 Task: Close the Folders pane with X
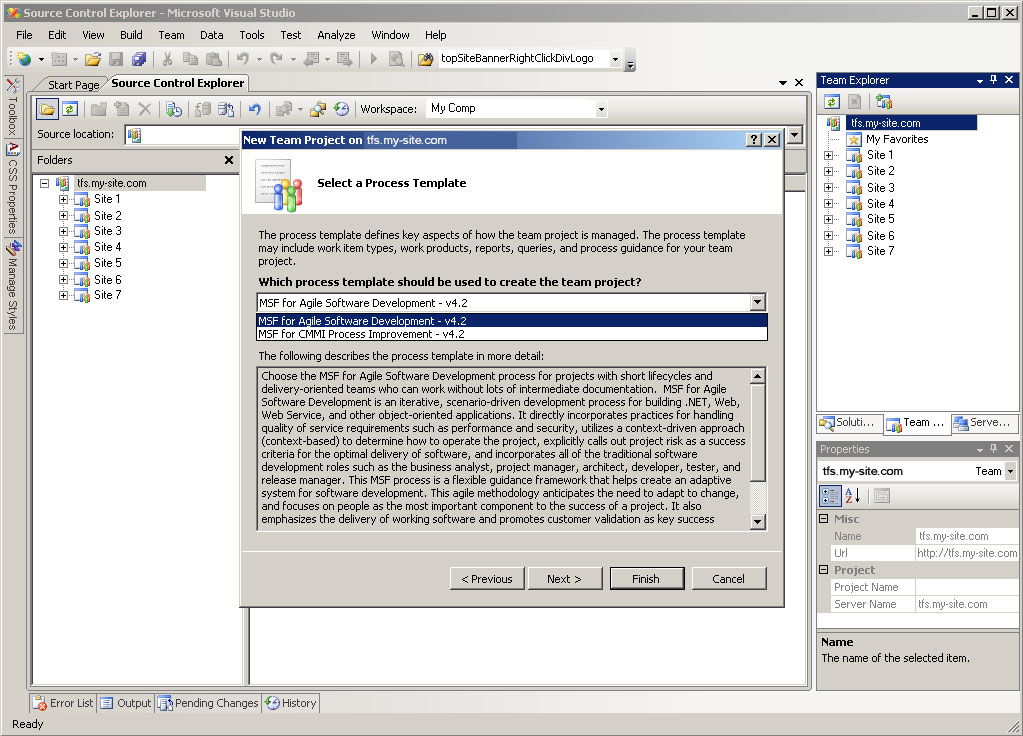(x=229, y=160)
